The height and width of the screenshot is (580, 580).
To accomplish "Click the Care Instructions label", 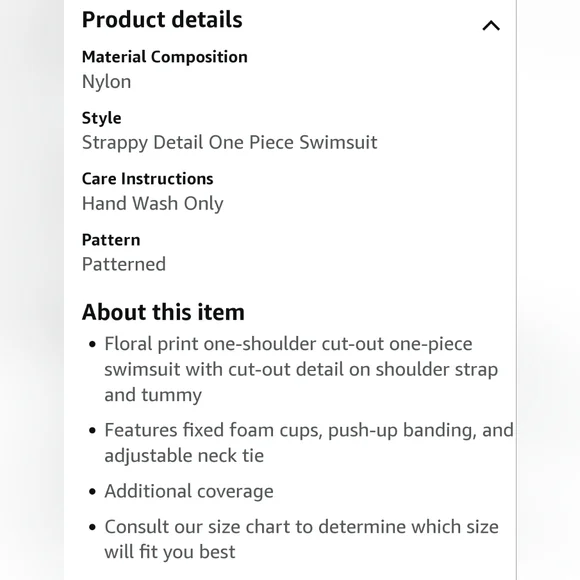I will (x=148, y=179).
